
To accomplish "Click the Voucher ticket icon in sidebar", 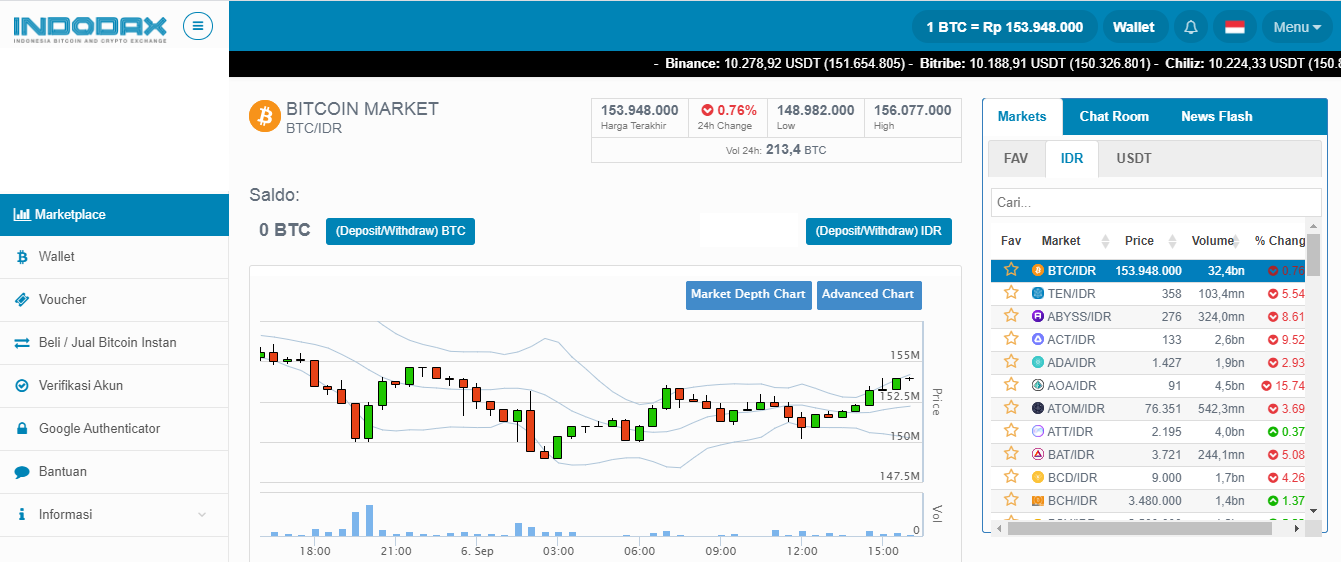I will point(22,300).
